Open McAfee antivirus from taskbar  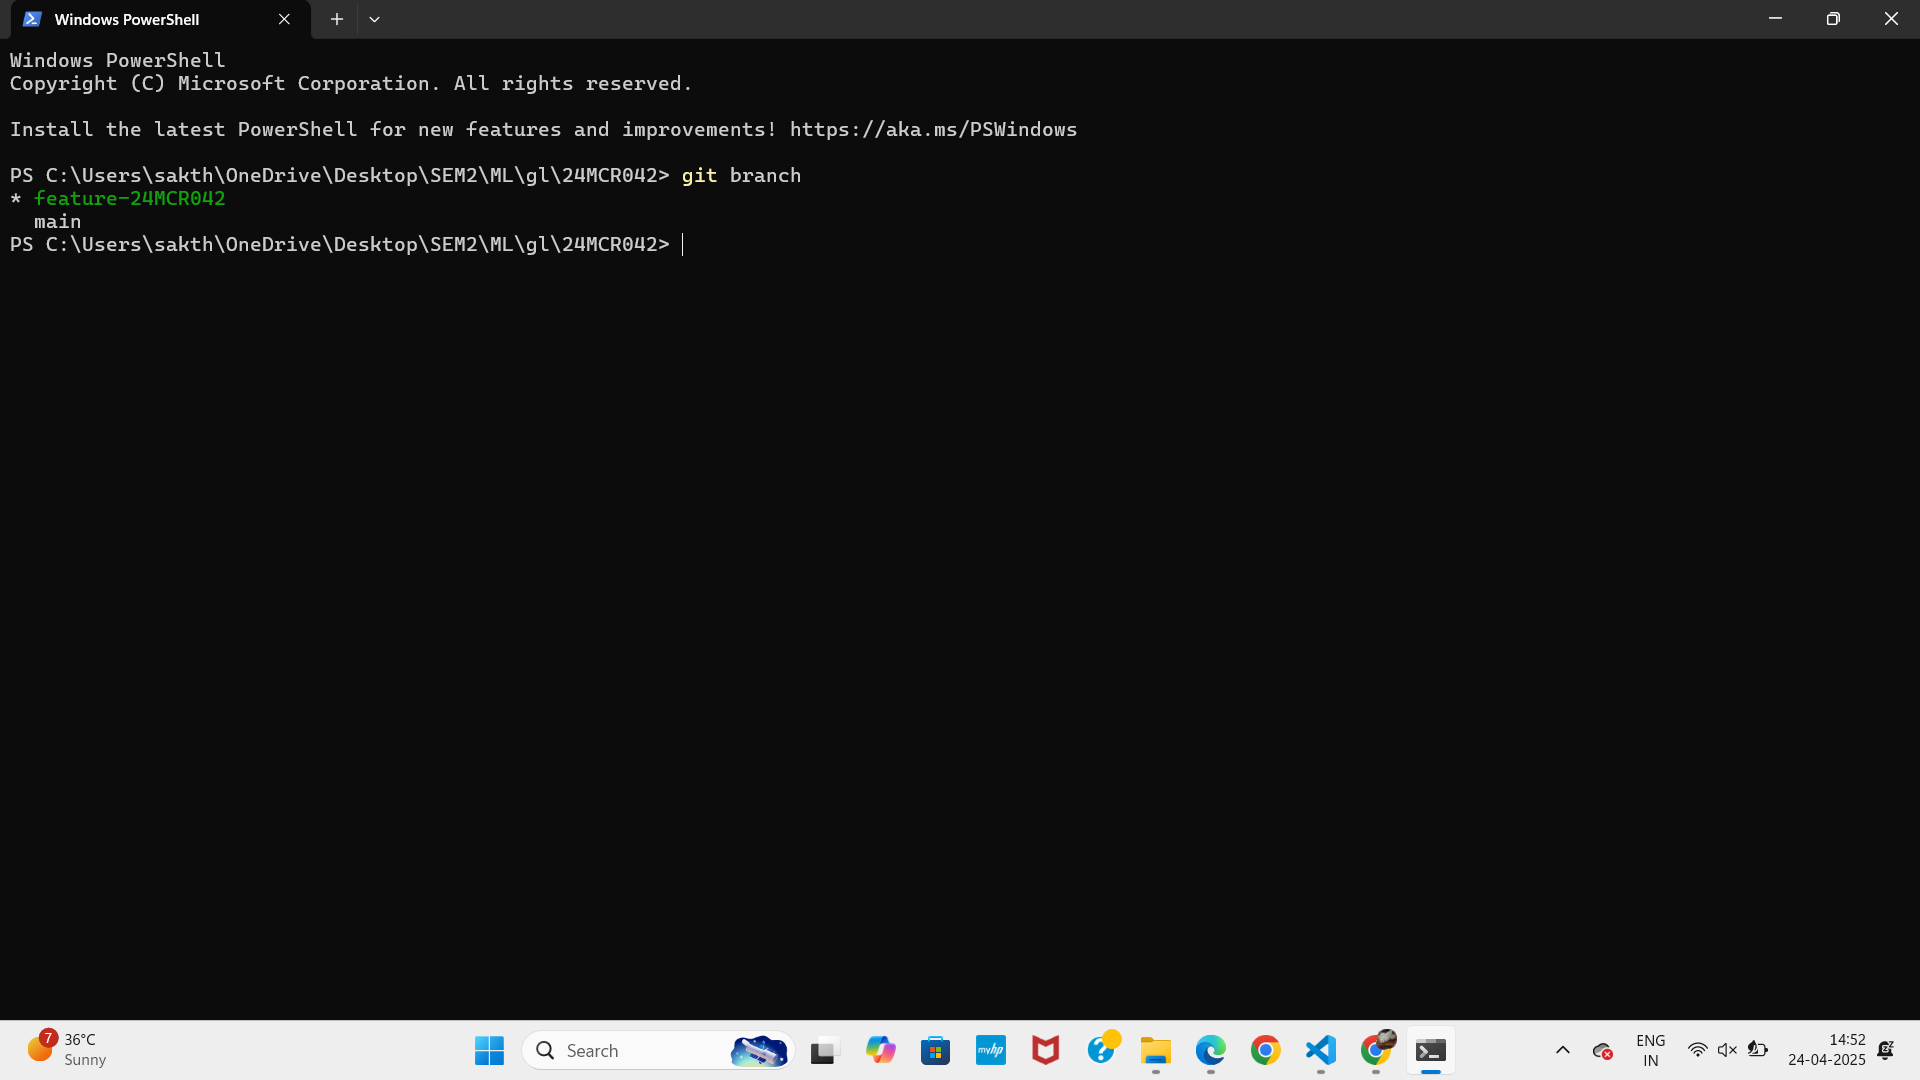point(1046,1050)
